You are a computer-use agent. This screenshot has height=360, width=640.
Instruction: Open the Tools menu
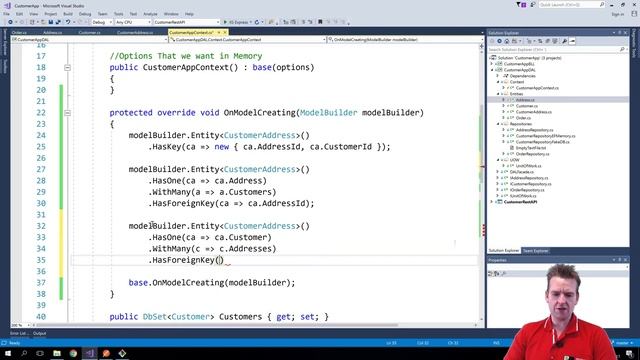click(118, 14)
